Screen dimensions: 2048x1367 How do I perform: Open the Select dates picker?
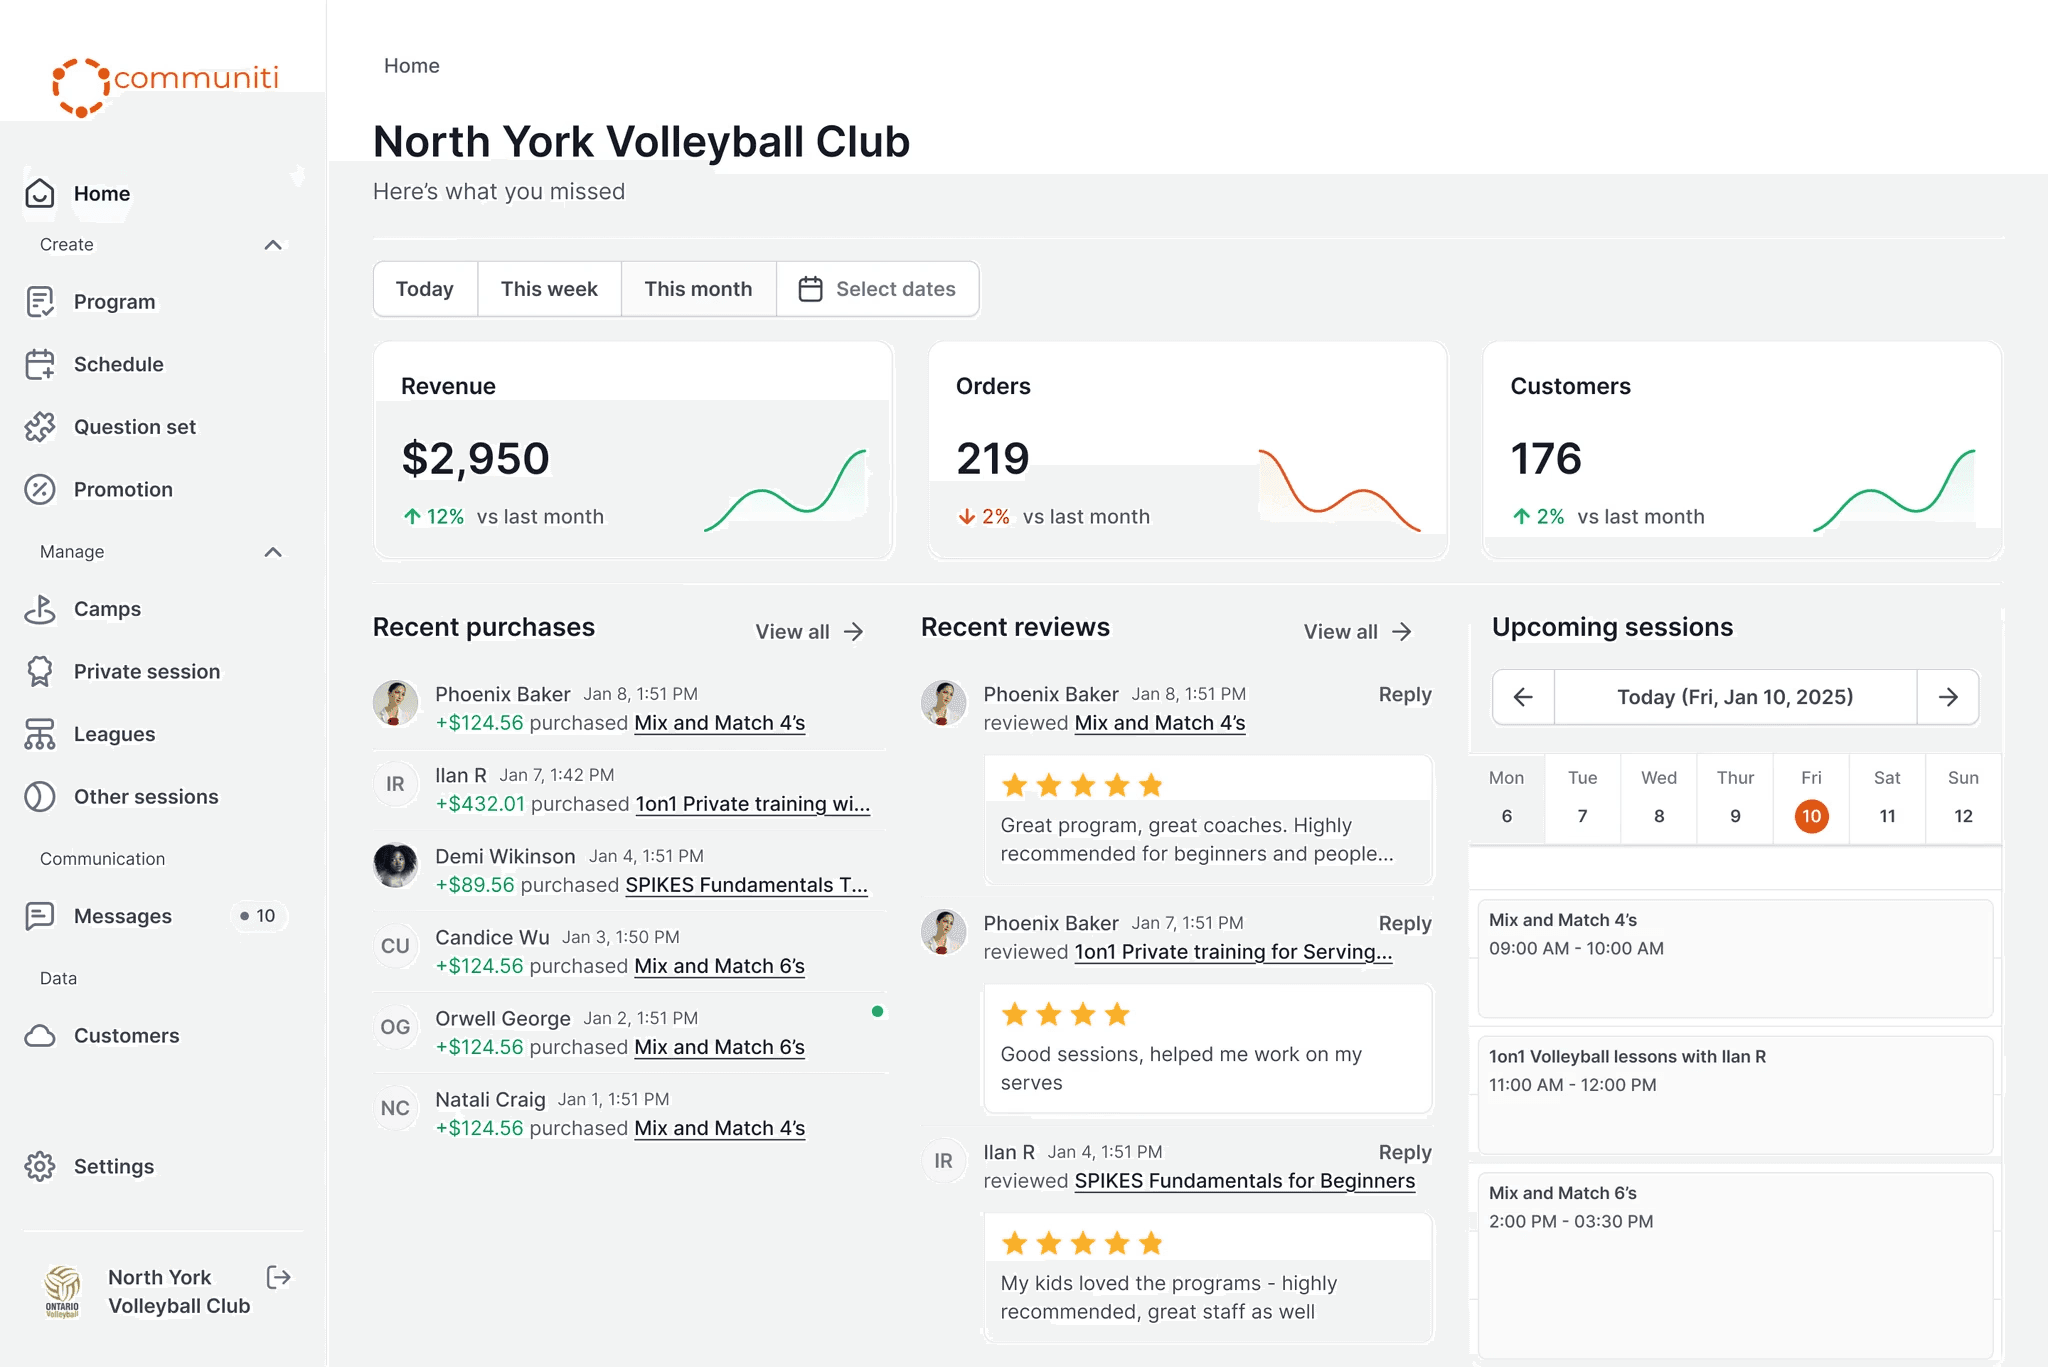click(877, 289)
